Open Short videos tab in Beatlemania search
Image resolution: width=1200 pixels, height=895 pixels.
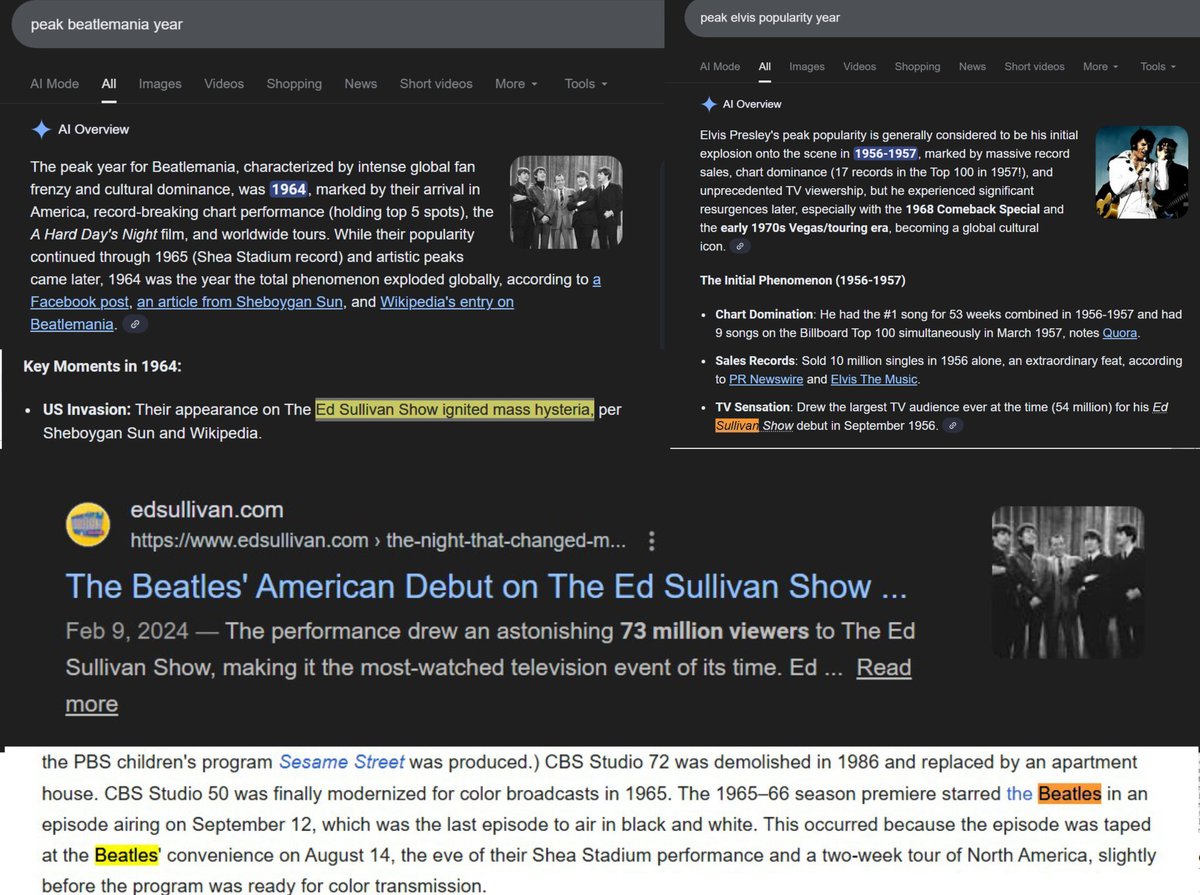[x=436, y=84]
